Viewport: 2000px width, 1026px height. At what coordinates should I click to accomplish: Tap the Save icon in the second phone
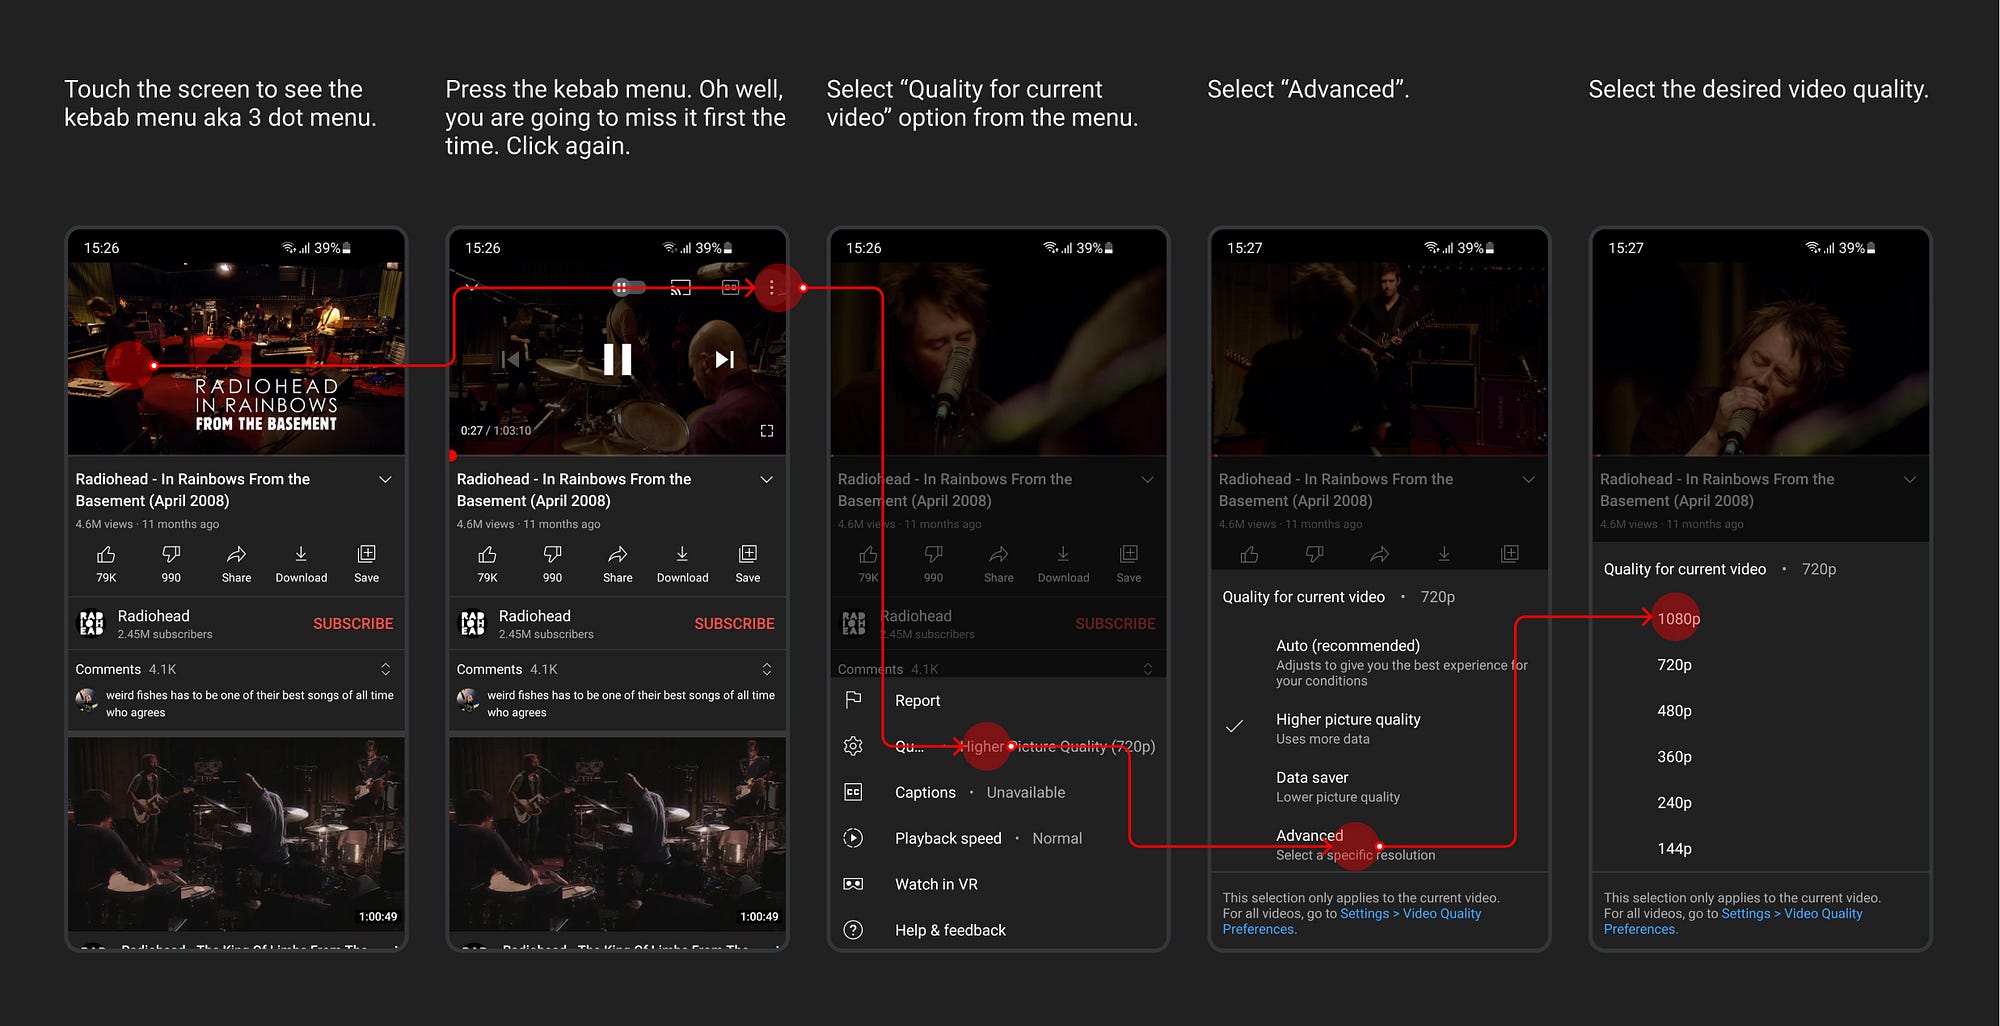click(748, 554)
